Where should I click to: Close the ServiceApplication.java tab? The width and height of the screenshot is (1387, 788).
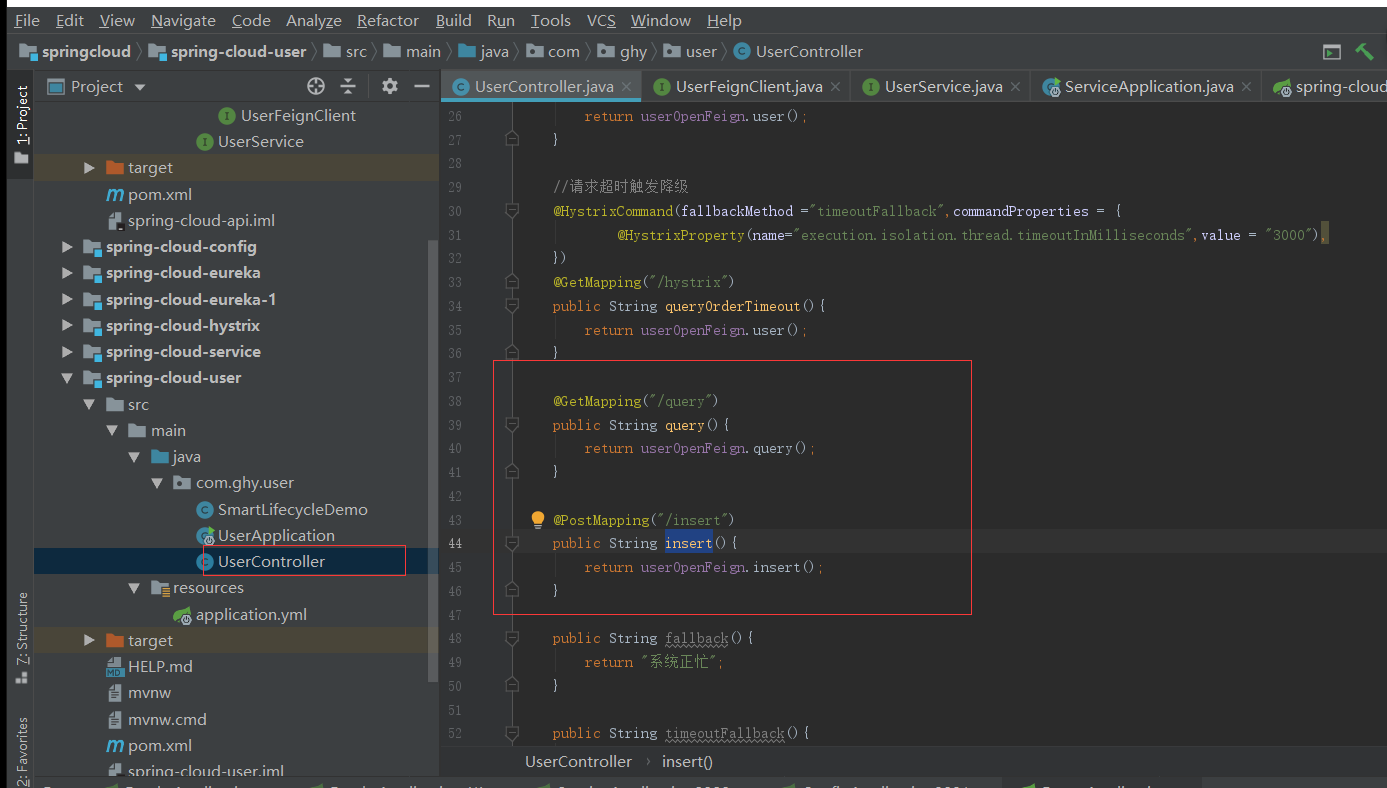pyautogui.click(x=1247, y=87)
